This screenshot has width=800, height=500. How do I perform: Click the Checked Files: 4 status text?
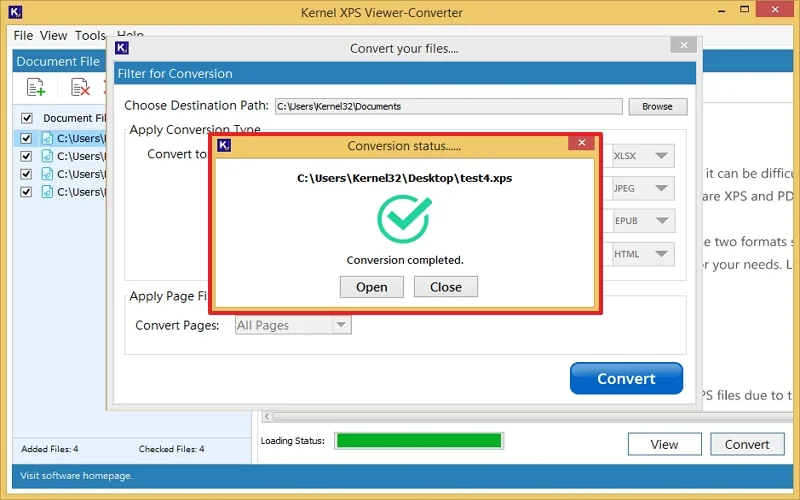(x=171, y=449)
